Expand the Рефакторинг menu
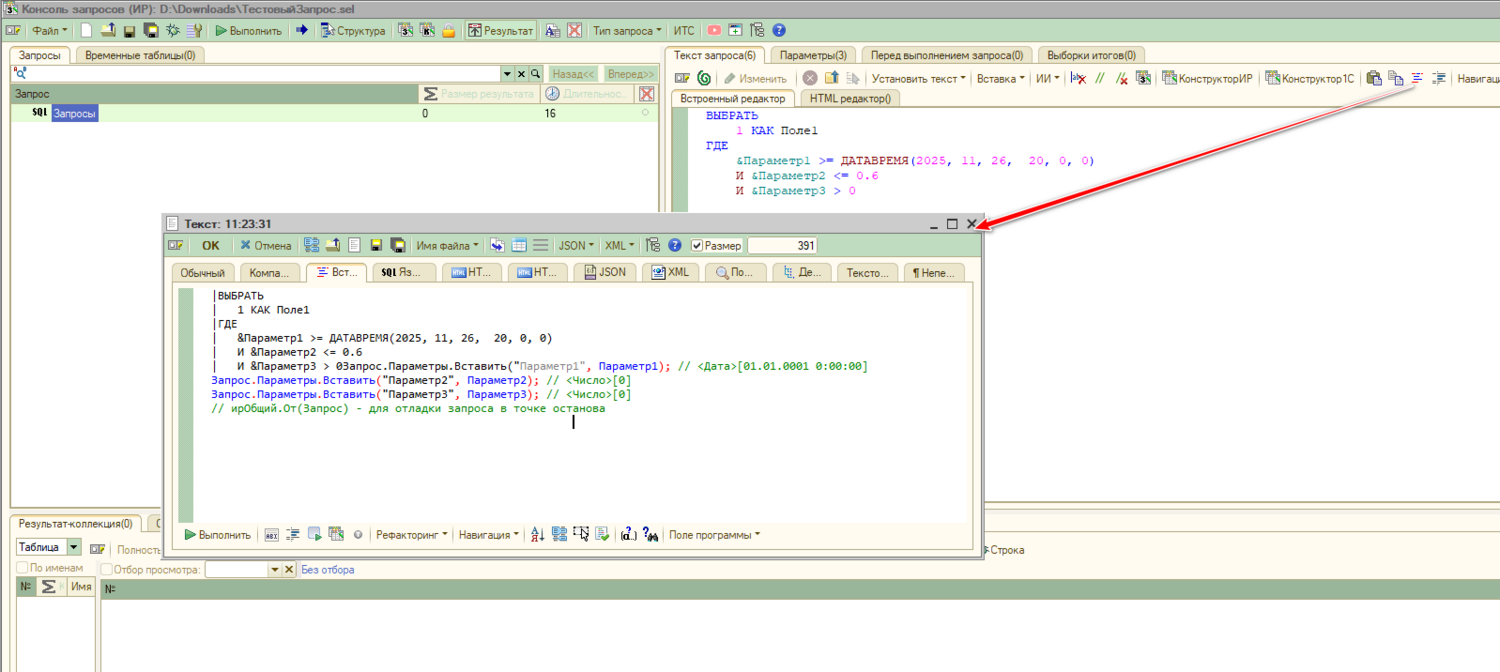 coord(411,535)
